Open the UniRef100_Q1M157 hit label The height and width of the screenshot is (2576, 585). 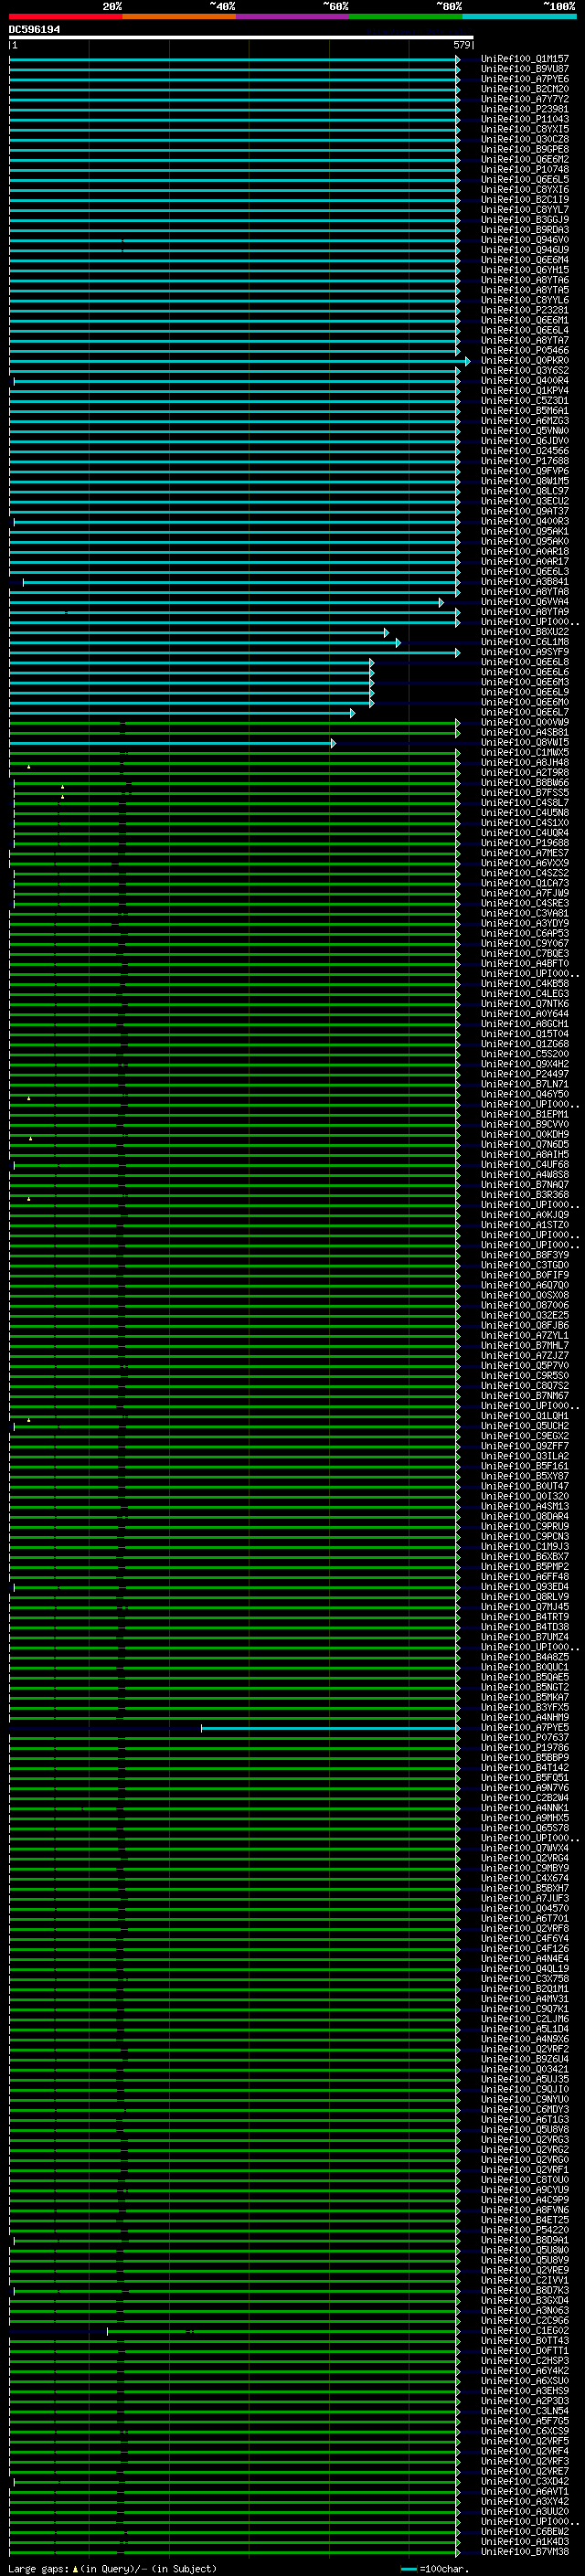click(524, 59)
